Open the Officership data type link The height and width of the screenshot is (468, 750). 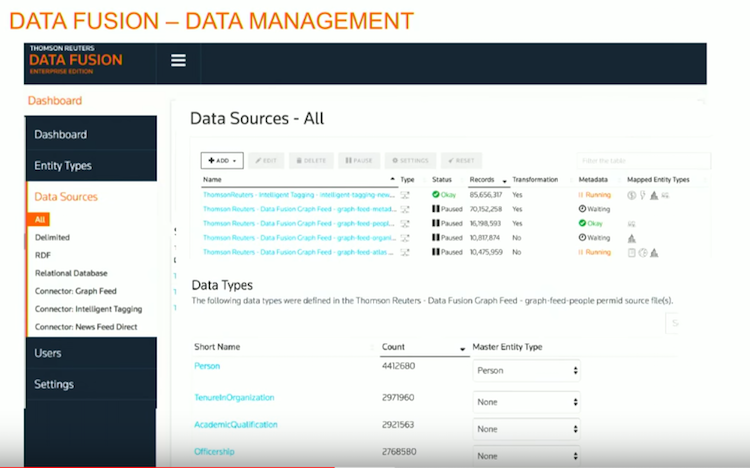[x=214, y=452]
